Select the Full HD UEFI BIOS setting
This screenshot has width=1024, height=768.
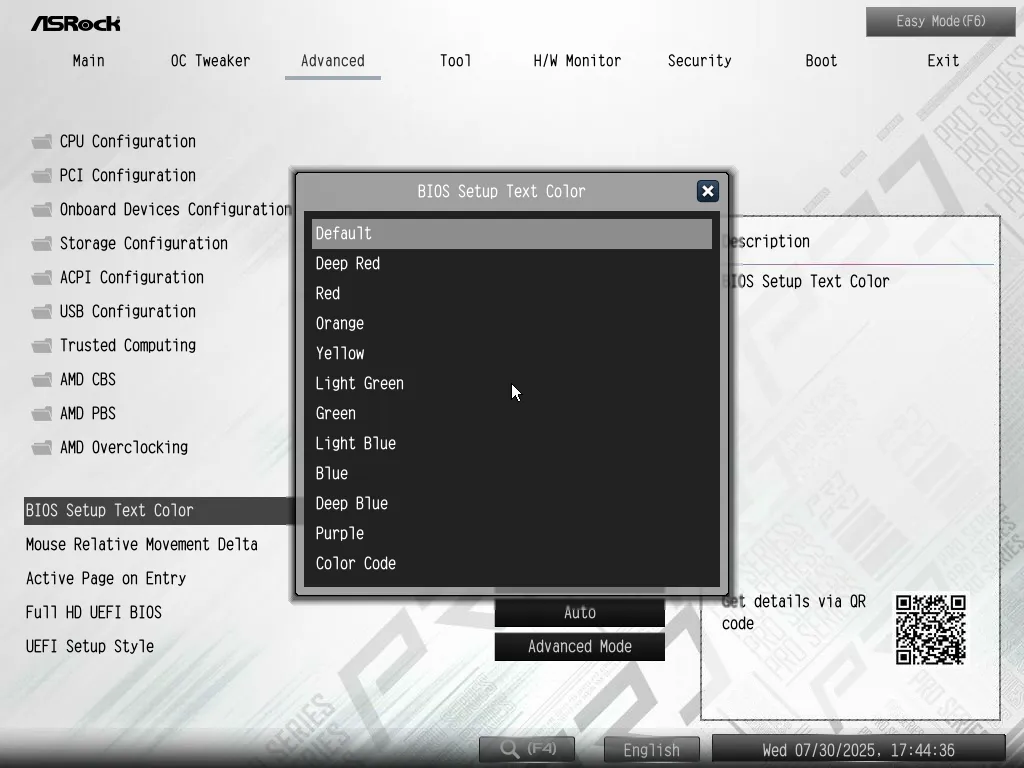[93, 613]
